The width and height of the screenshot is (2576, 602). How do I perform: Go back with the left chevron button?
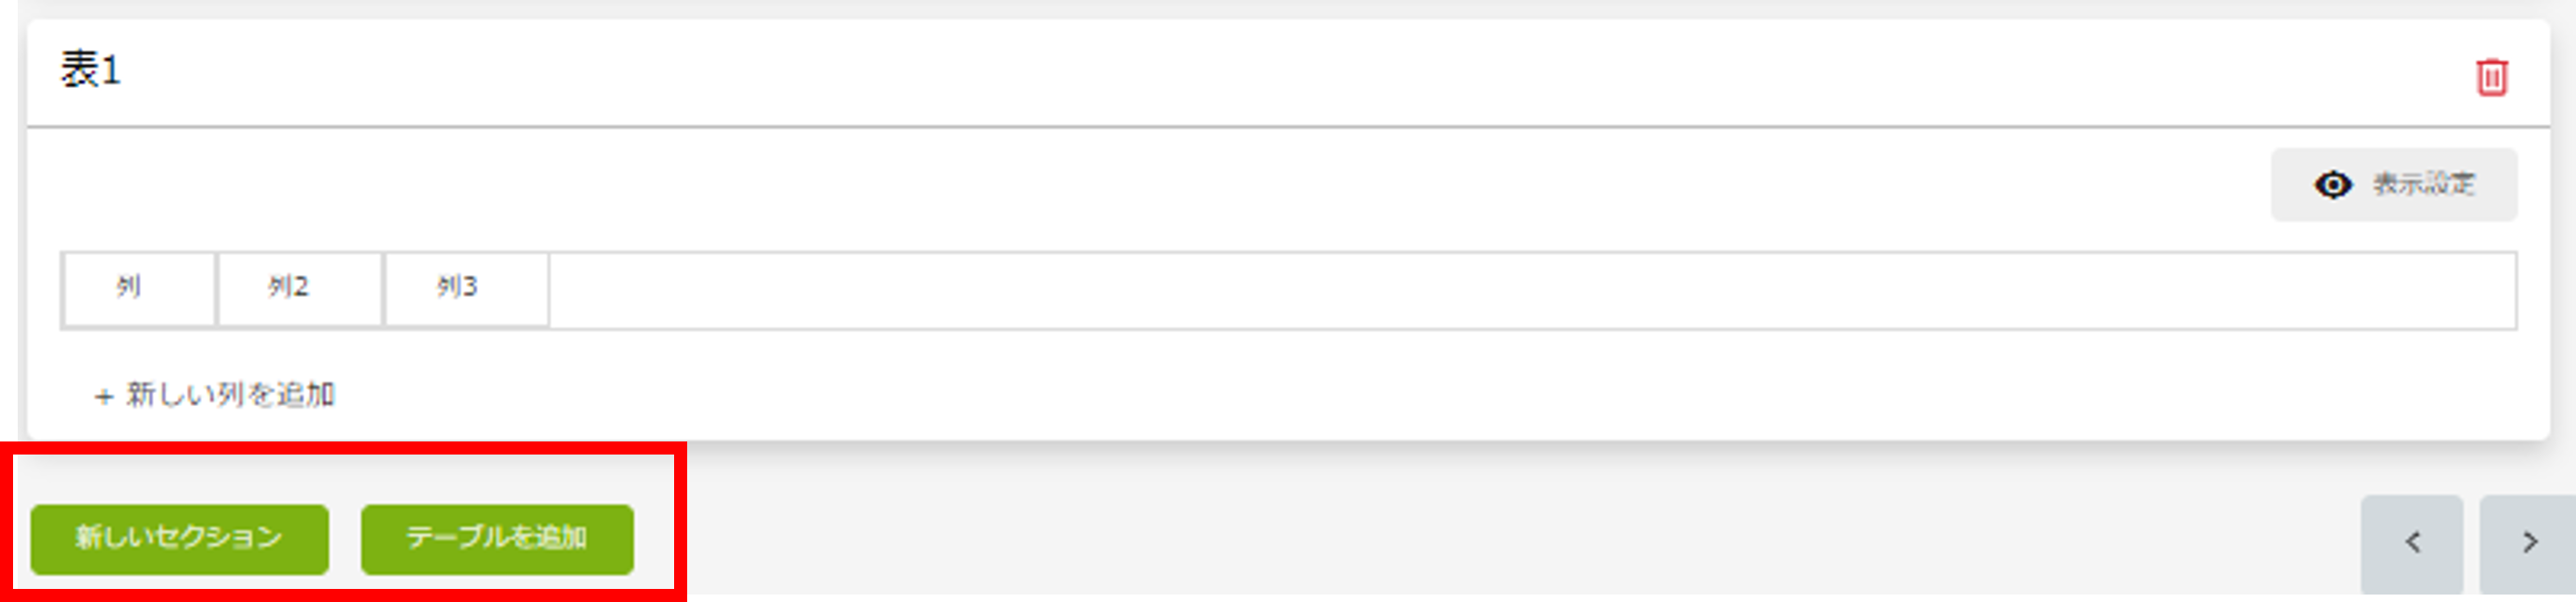click(2411, 543)
